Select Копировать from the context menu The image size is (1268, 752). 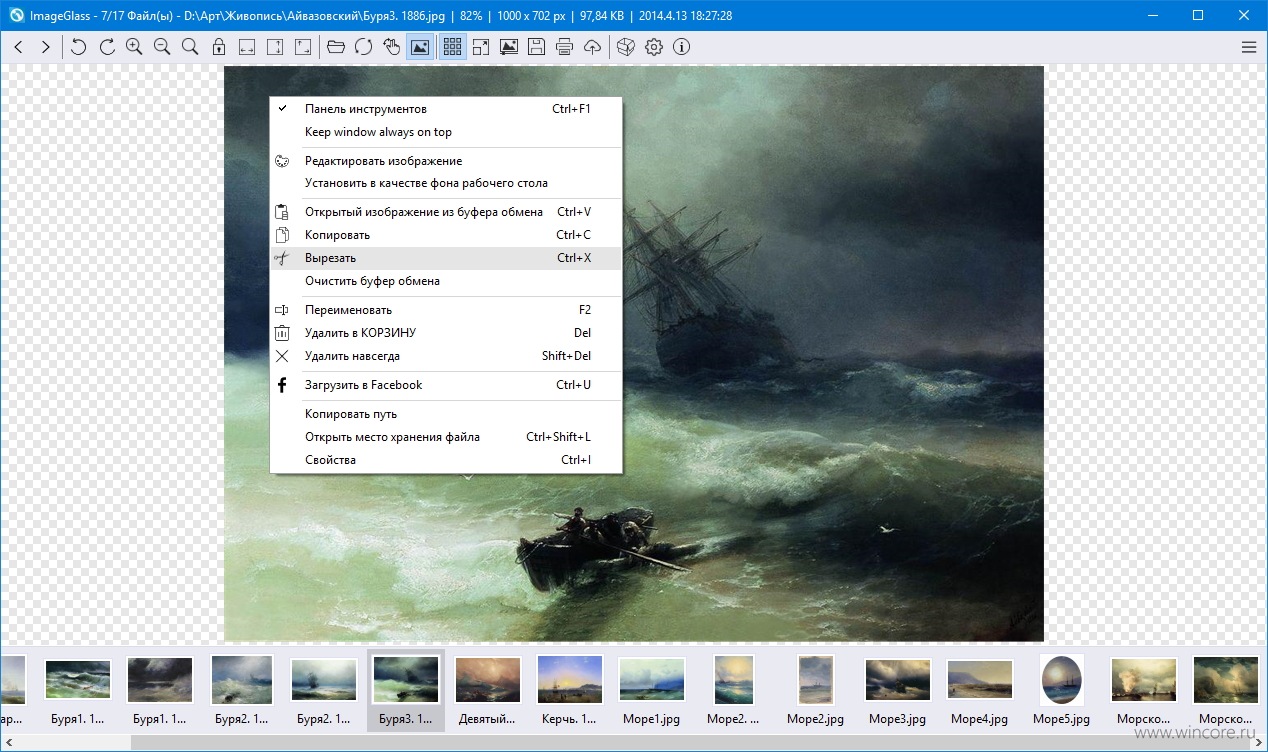446,235
